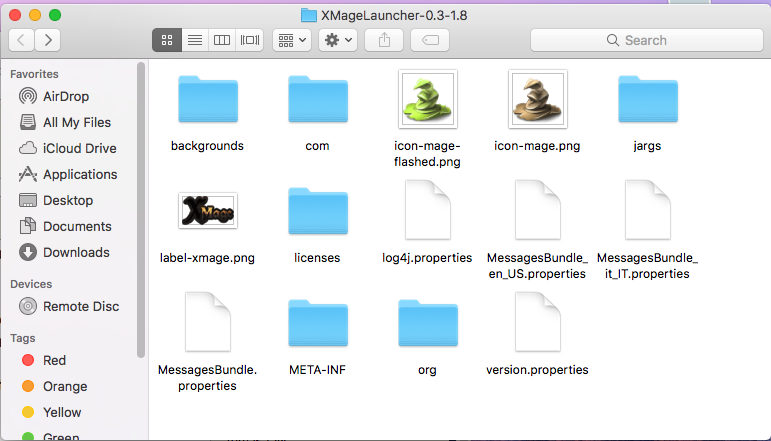Go to Downloads in the sidebar
Image resolution: width=771 pixels, height=441 pixels.
coord(76,252)
